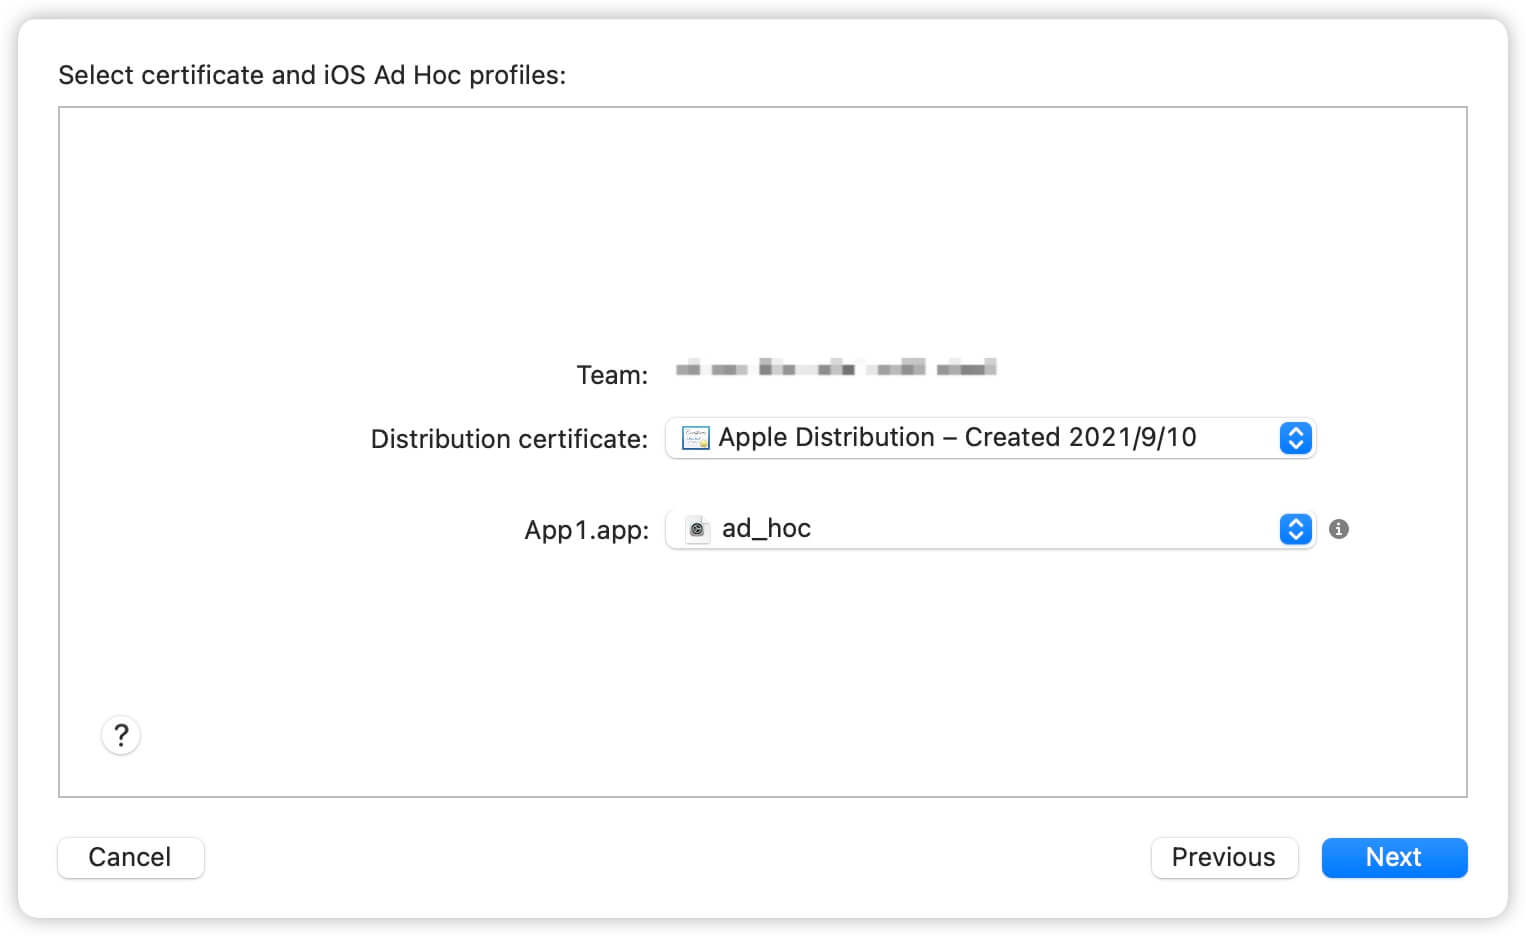Click the Next button
This screenshot has height=936, width=1526.
pos(1394,858)
